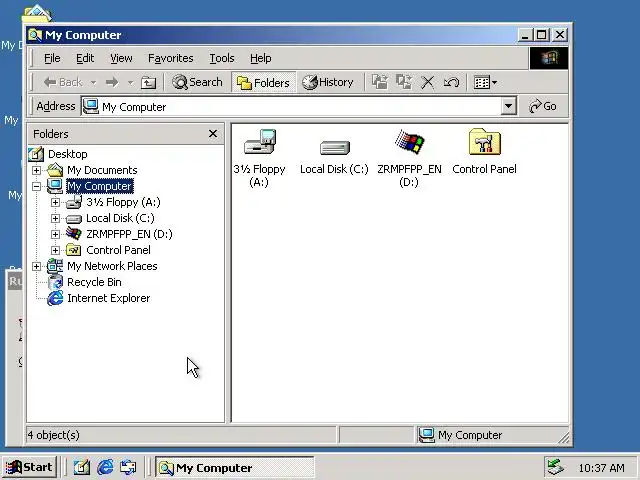The image size is (640, 480).
Task: Click My Computer taskbar button
Action: tap(234, 467)
